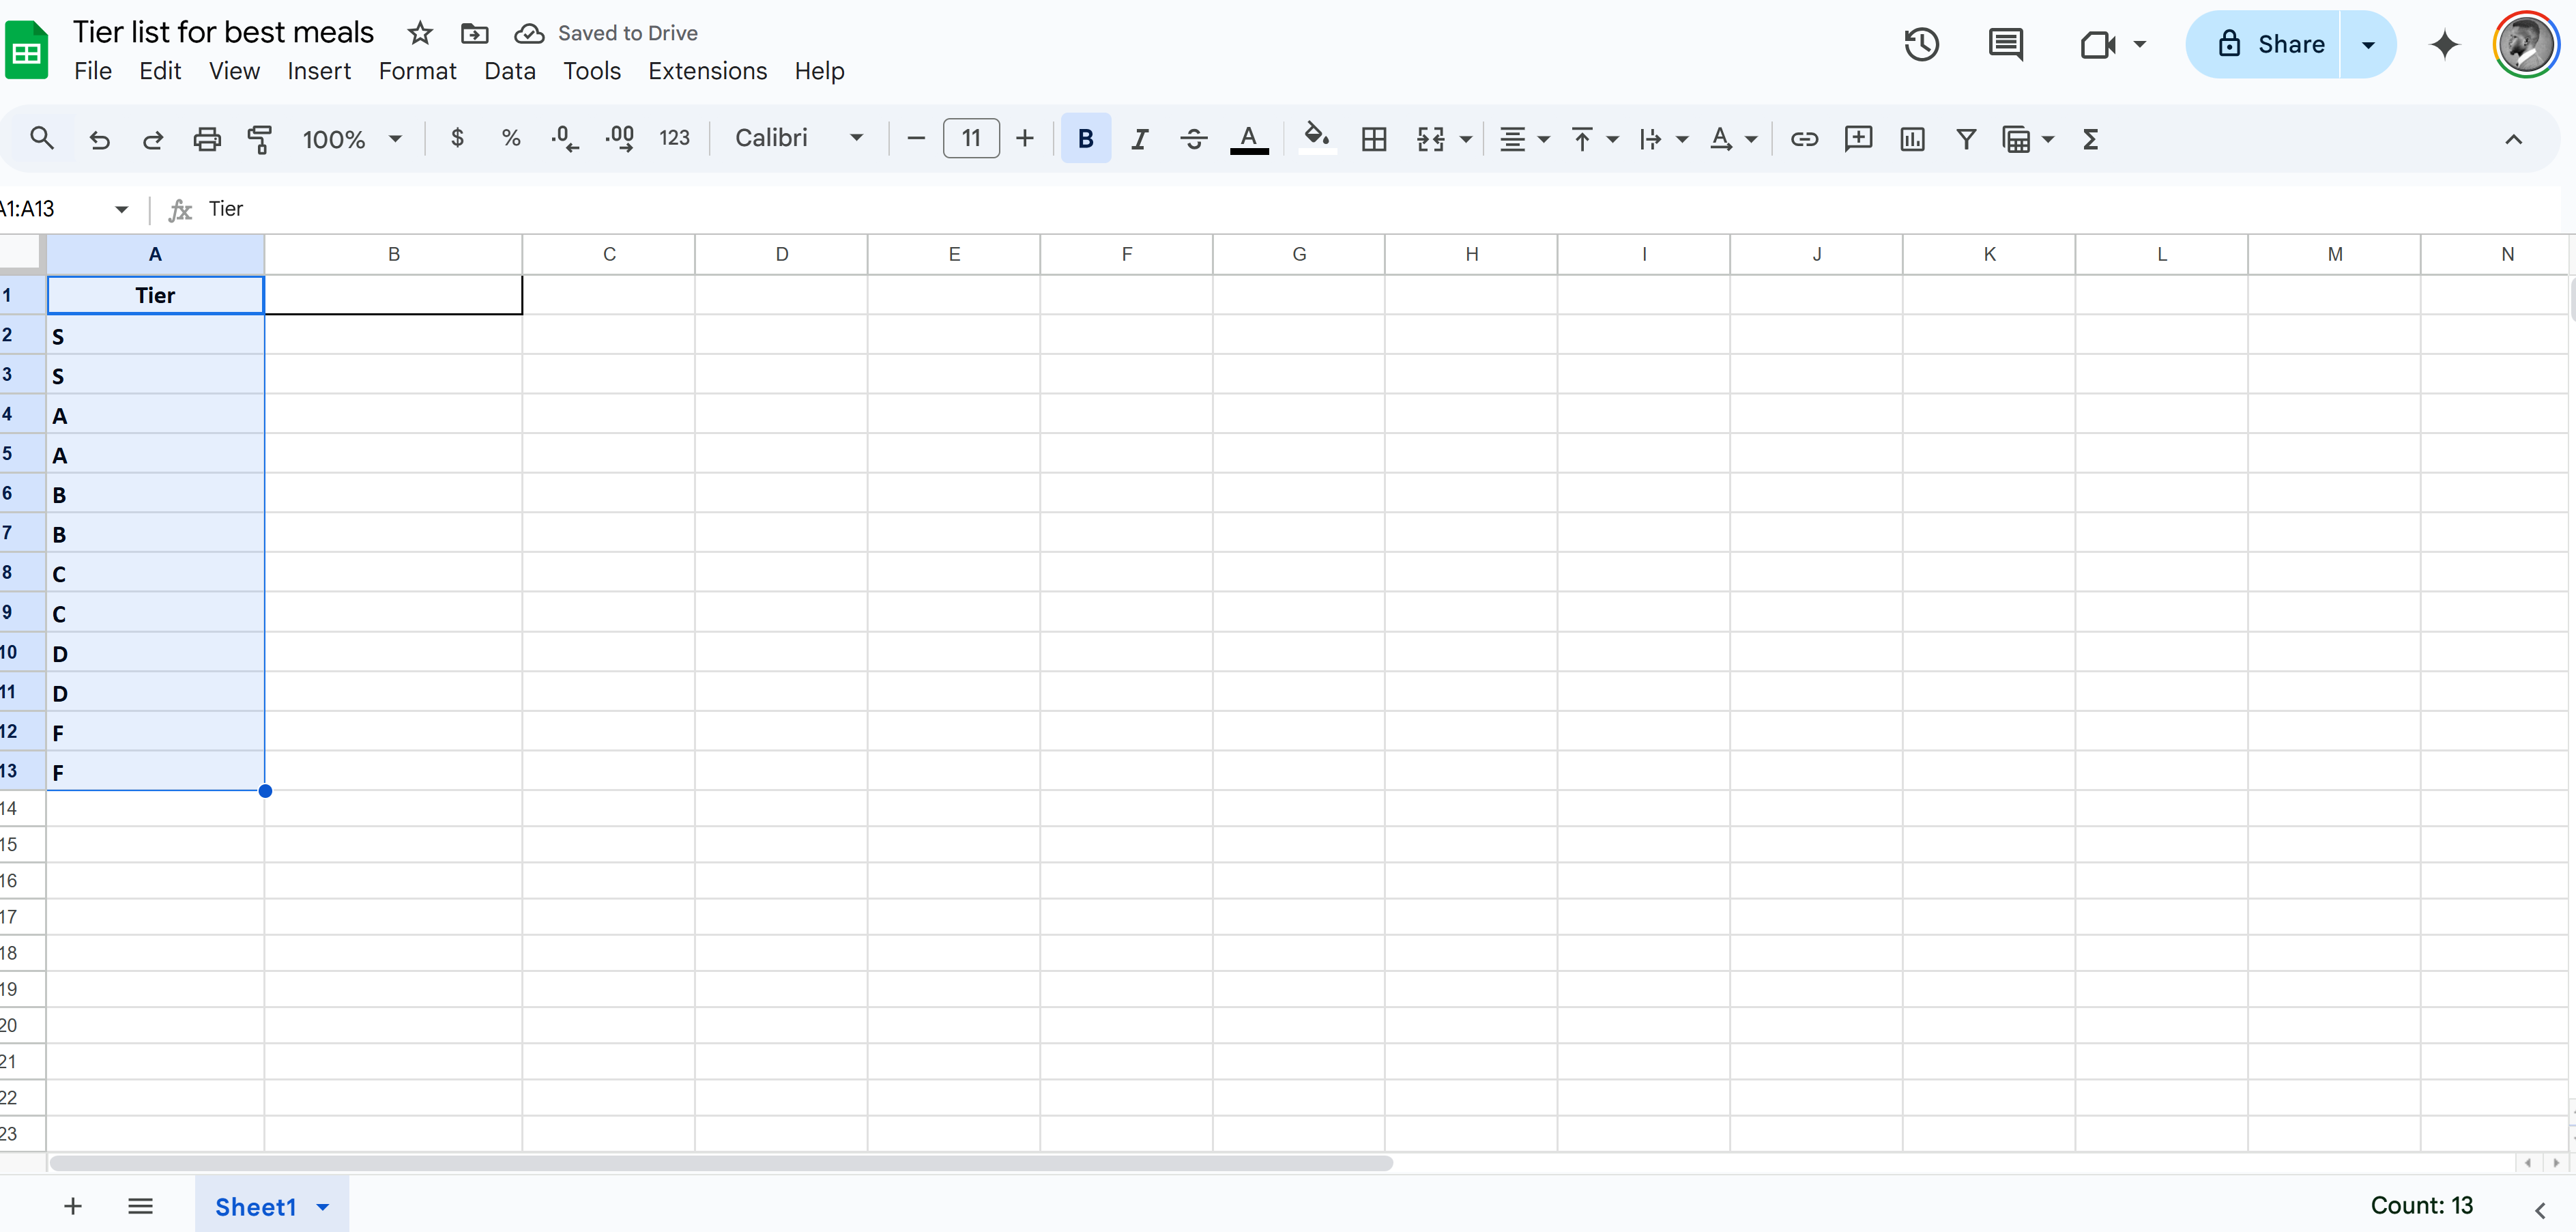Open the functions menu
Image resolution: width=2576 pixels, height=1232 pixels.
point(2090,139)
